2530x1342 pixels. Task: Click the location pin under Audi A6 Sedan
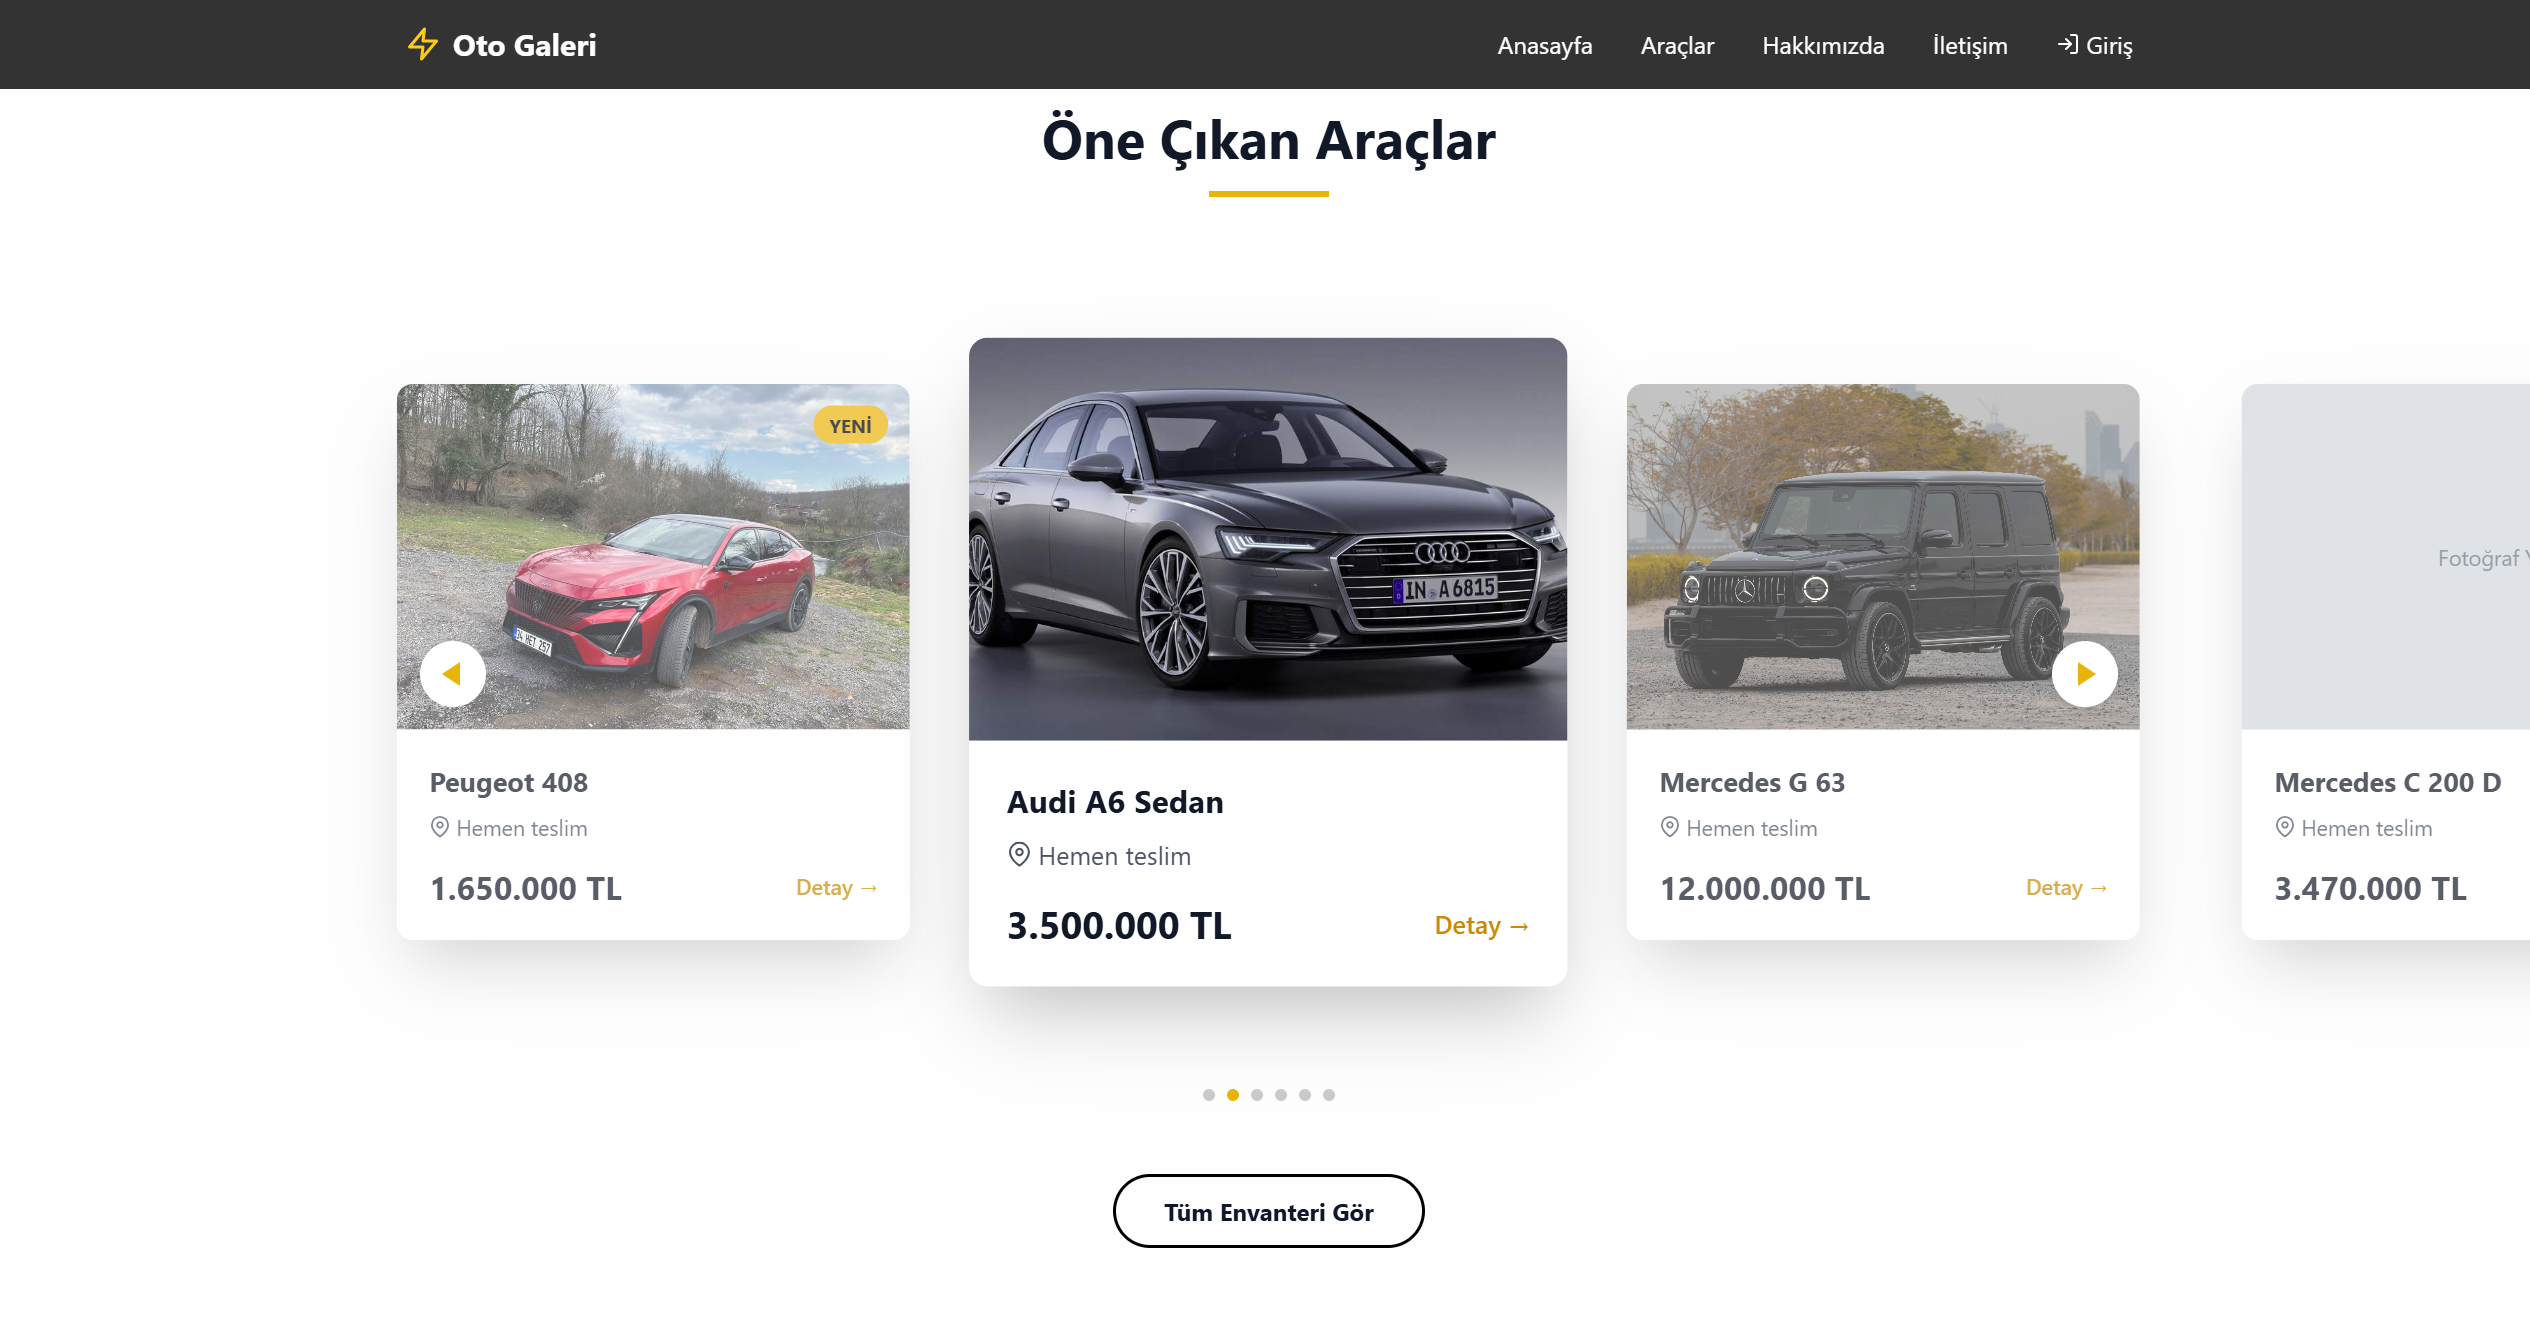(1019, 855)
